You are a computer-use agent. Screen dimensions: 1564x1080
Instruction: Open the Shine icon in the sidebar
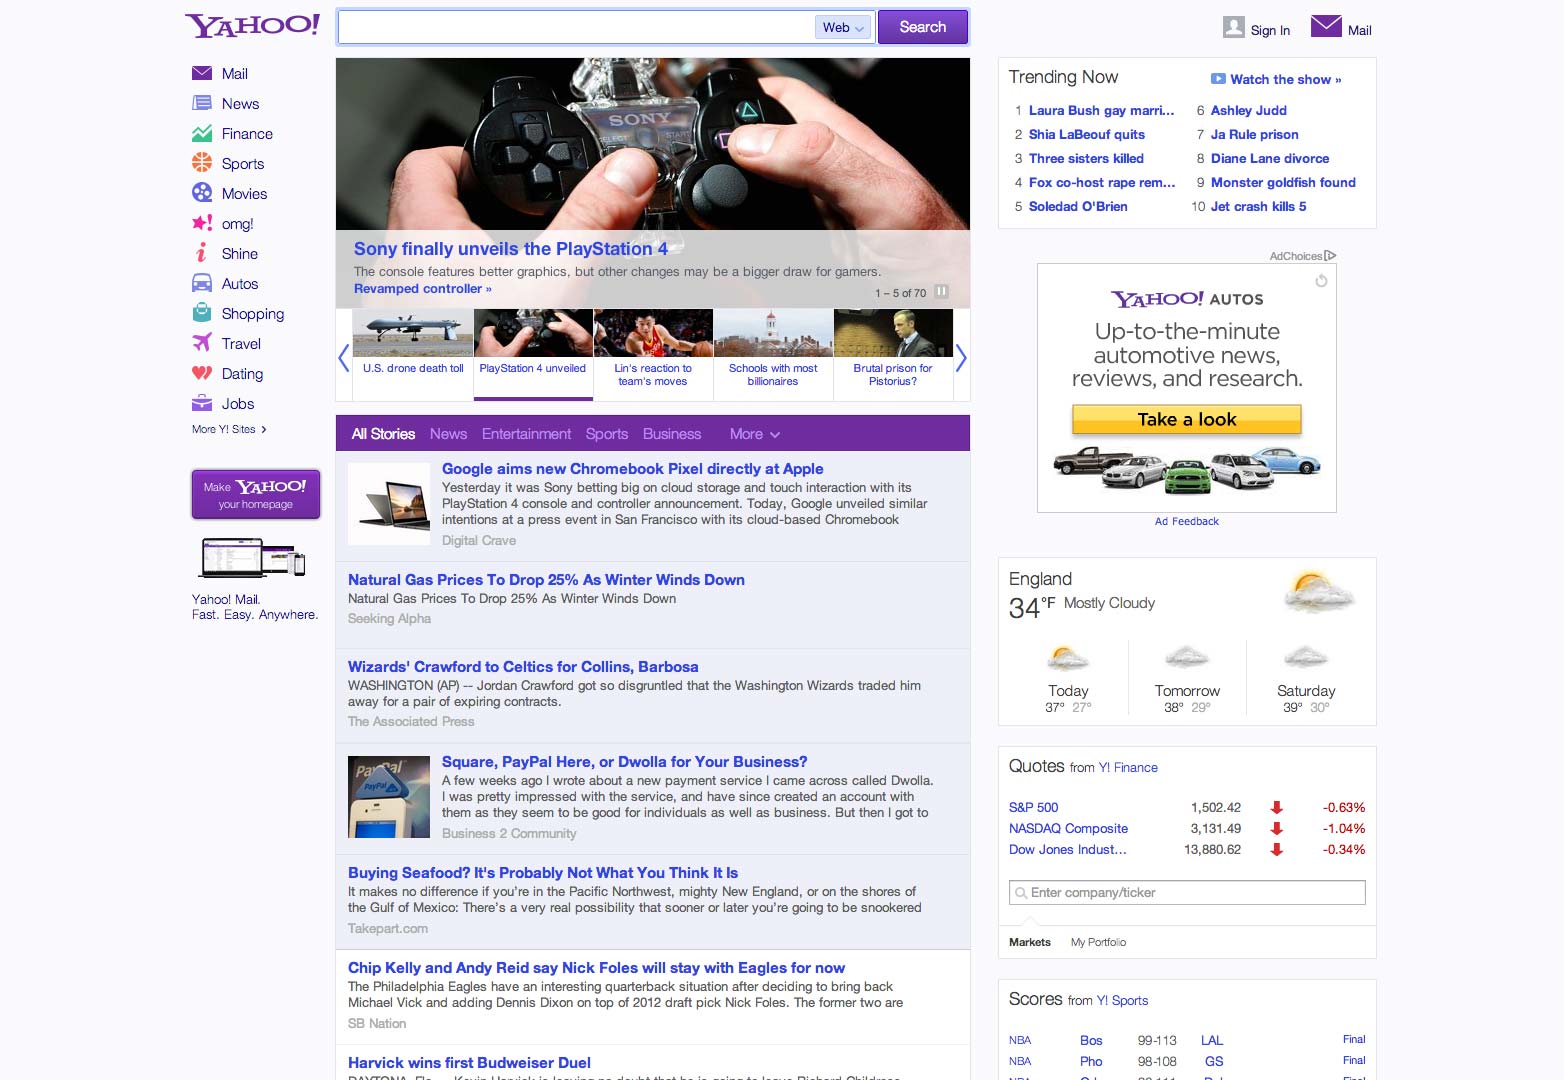pyautogui.click(x=202, y=253)
